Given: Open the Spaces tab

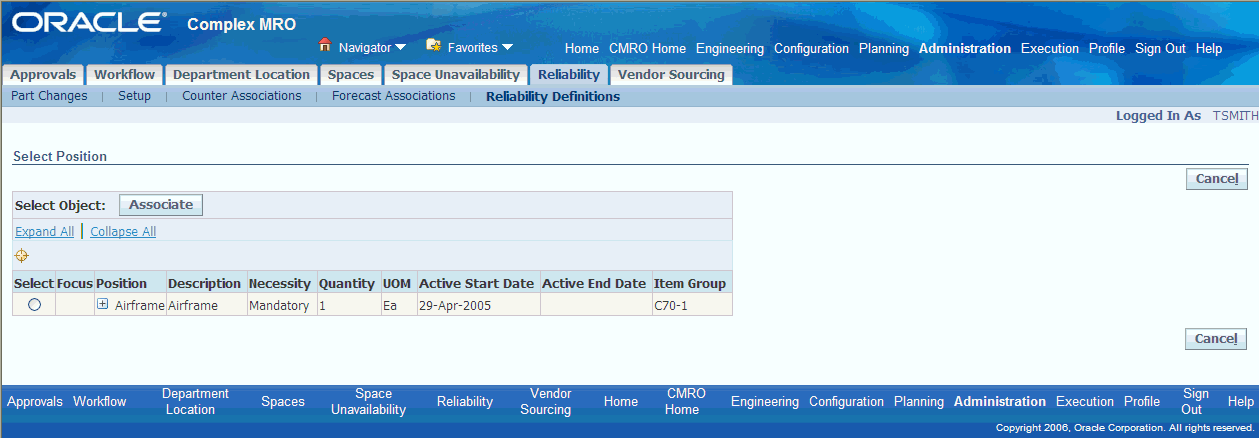Looking at the screenshot, I should point(350,75).
